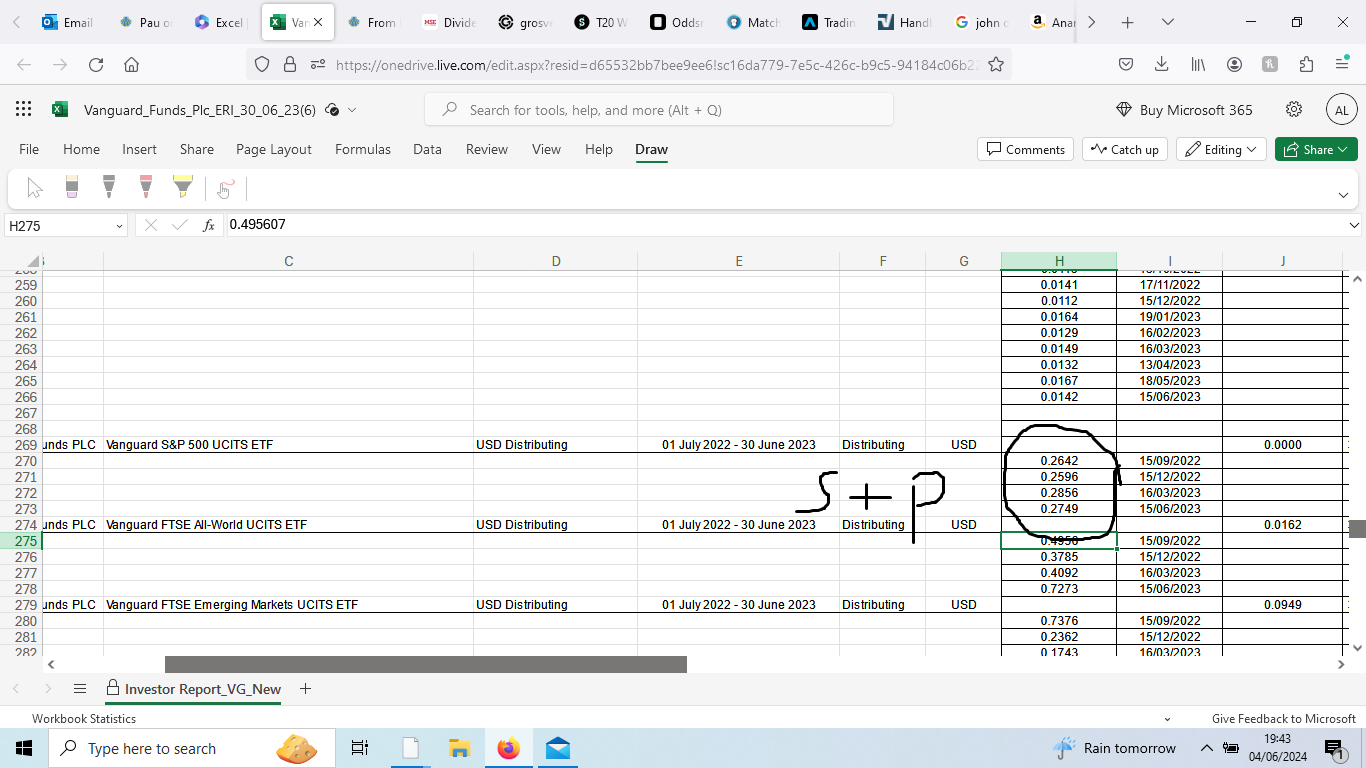Click the cloud save status icon
The width and height of the screenshot is (1366, 768).
[332, 110]
